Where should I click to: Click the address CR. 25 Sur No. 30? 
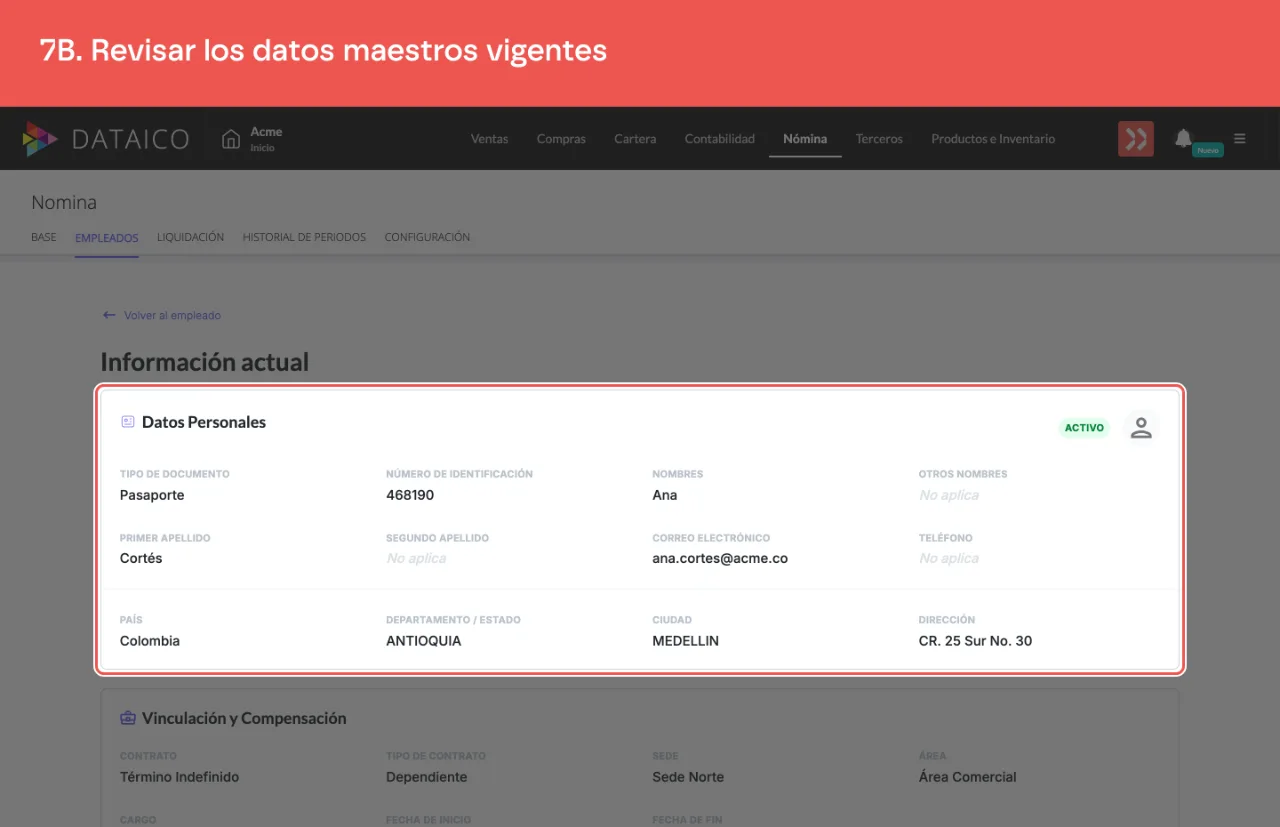click(975, 641)
